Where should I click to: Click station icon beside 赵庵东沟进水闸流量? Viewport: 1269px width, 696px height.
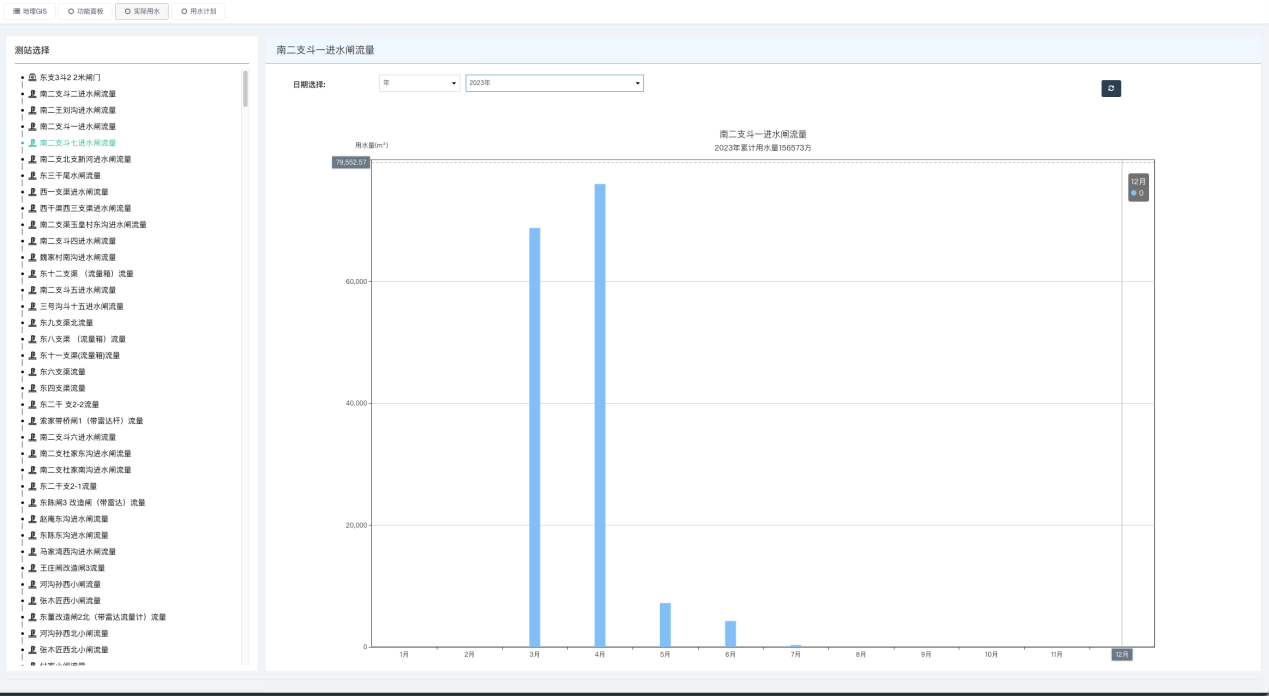tap(33, 519)
